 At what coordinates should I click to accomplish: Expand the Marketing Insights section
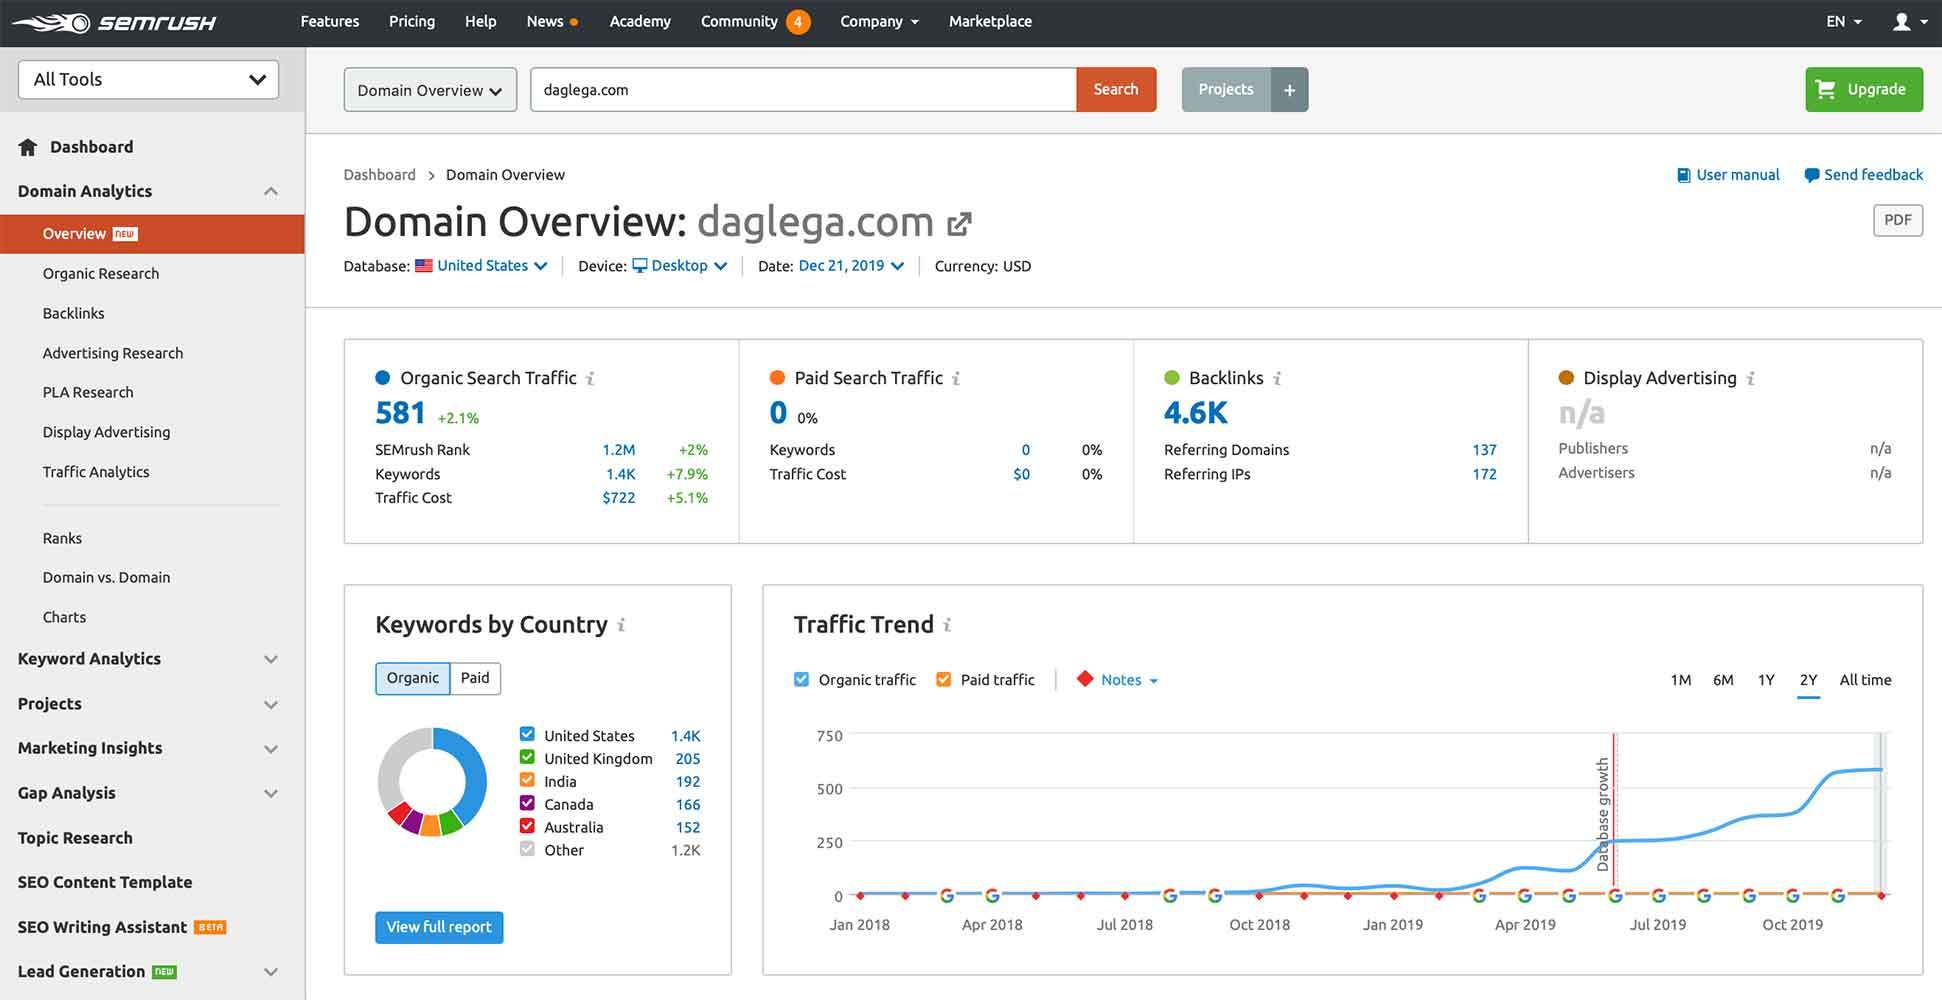click(x=271, y=748)
